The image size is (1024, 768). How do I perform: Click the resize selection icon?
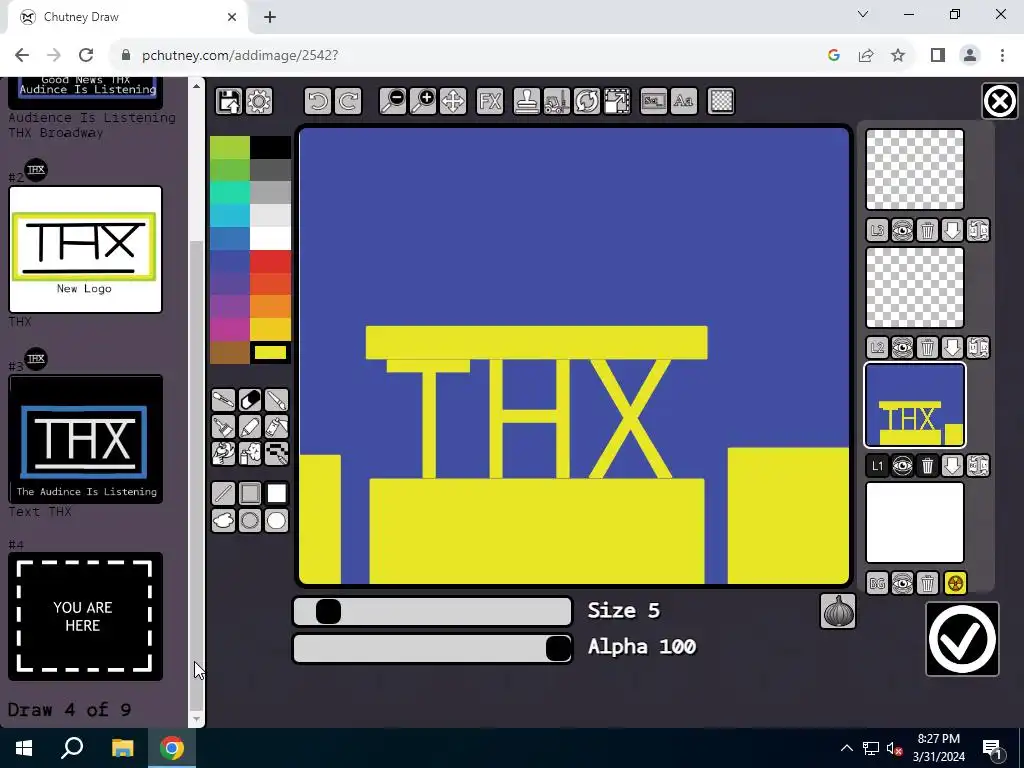(x=616, y=101)
